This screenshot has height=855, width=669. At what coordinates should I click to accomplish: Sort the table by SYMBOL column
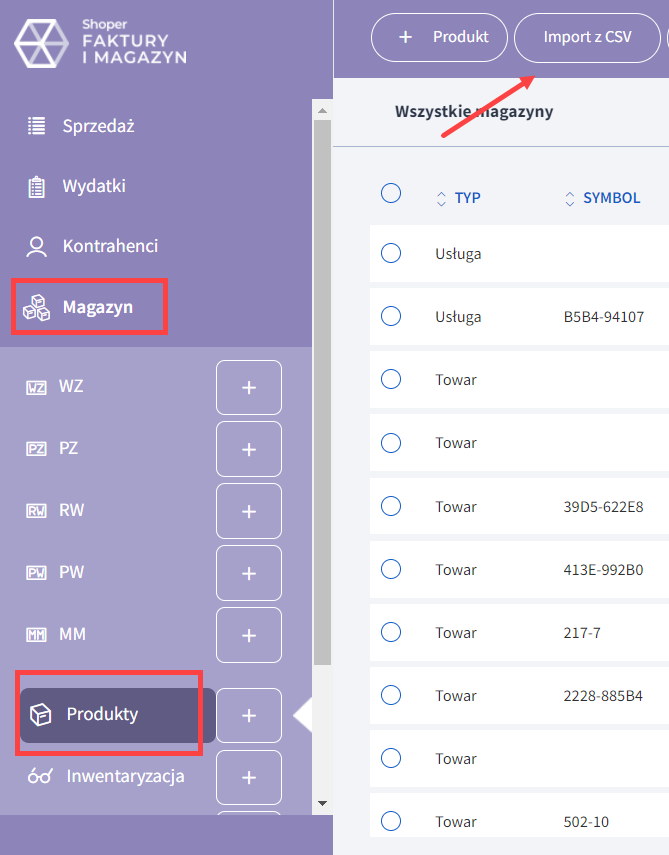602,198
